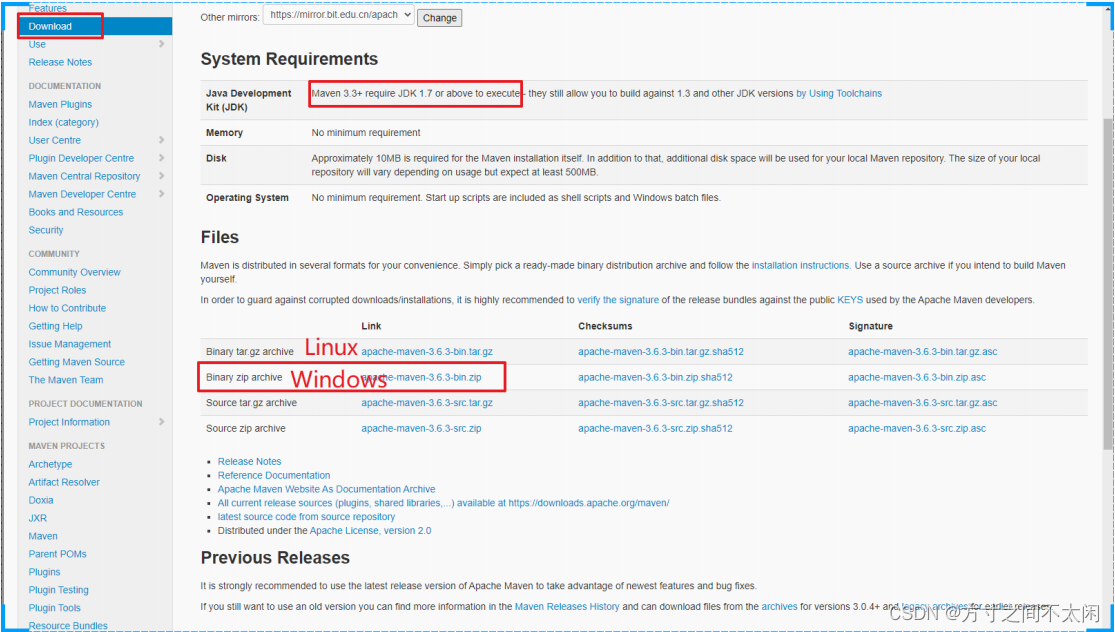Expand the Use submenu chevron
Image resolution: width=1115 pixels, height=632 pixels.
click(x=161, y=44)
